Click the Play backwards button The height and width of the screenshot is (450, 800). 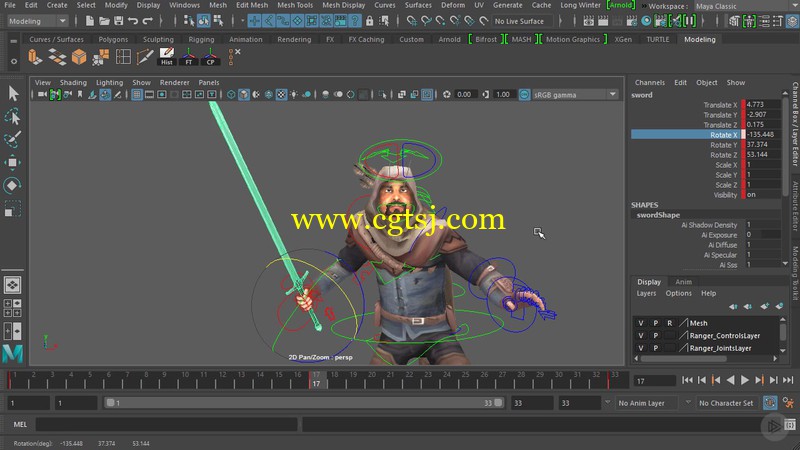coord(731,380)
